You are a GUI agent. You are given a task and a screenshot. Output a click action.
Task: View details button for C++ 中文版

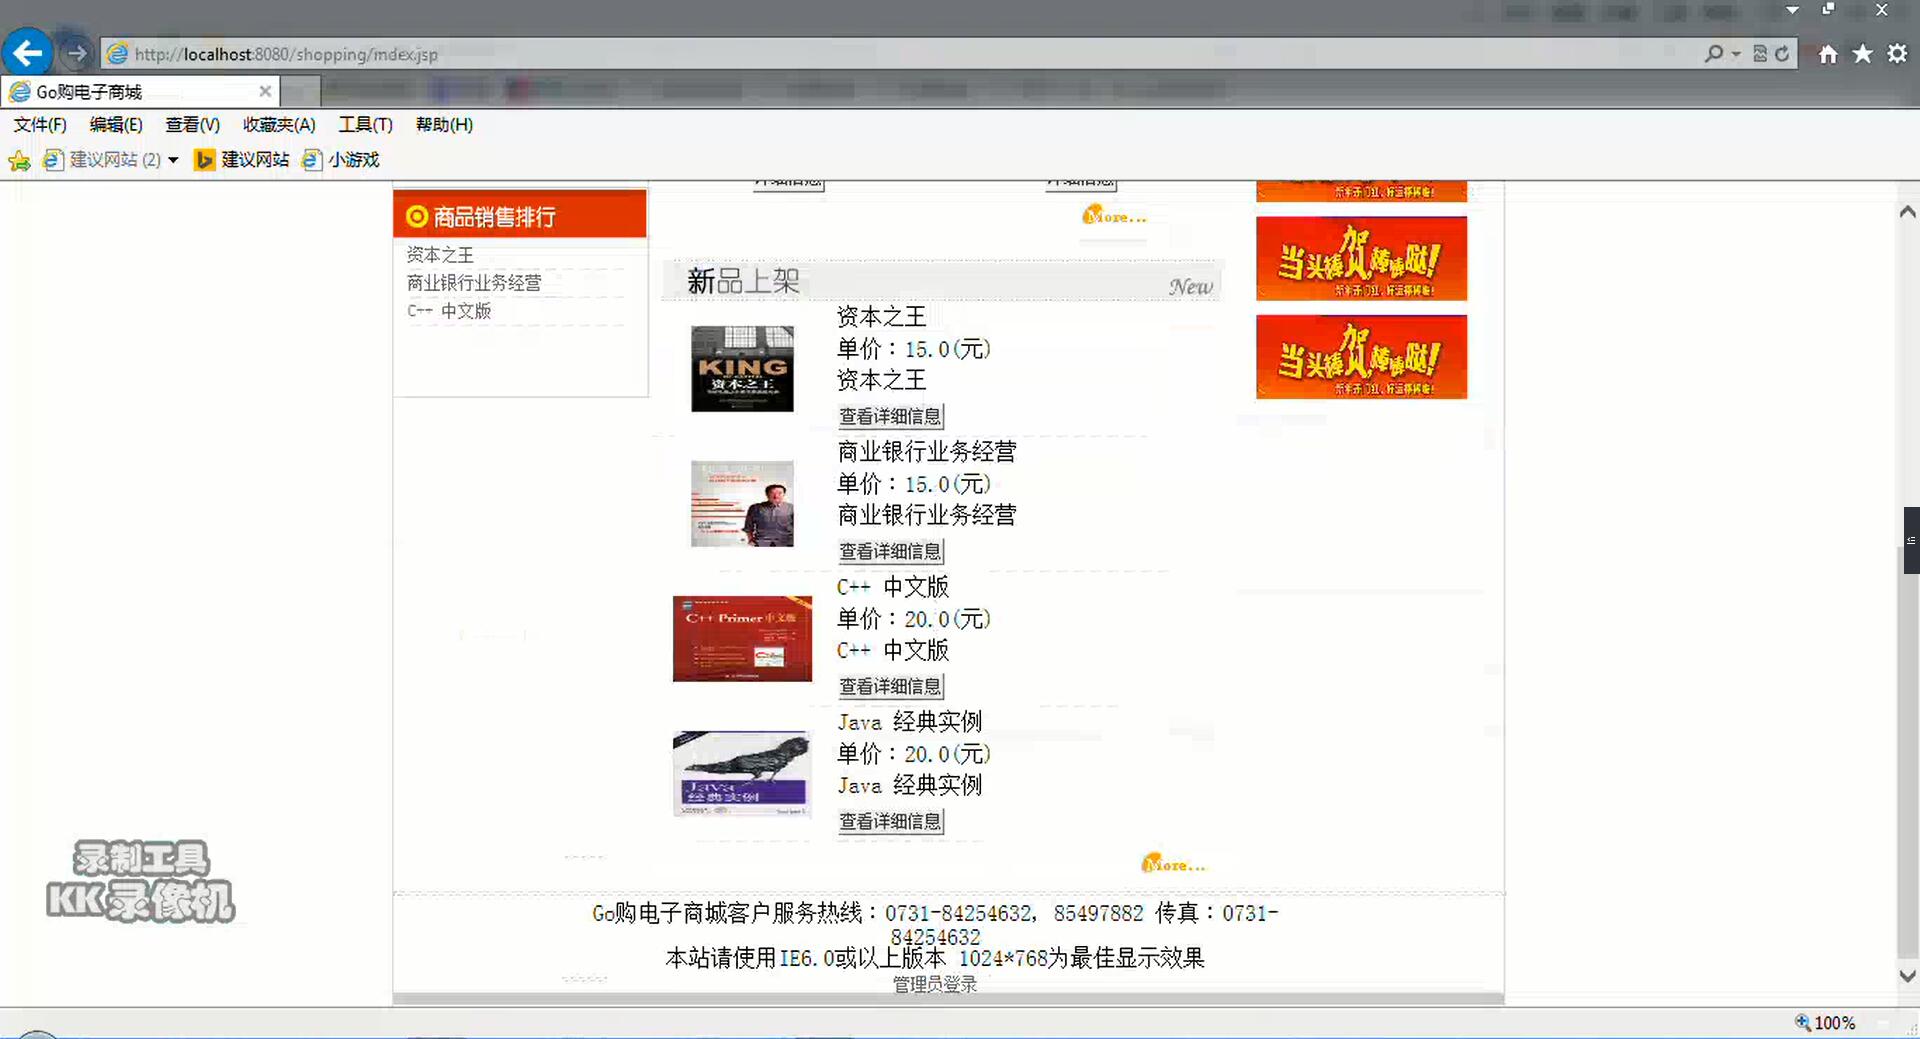(890, 686)
